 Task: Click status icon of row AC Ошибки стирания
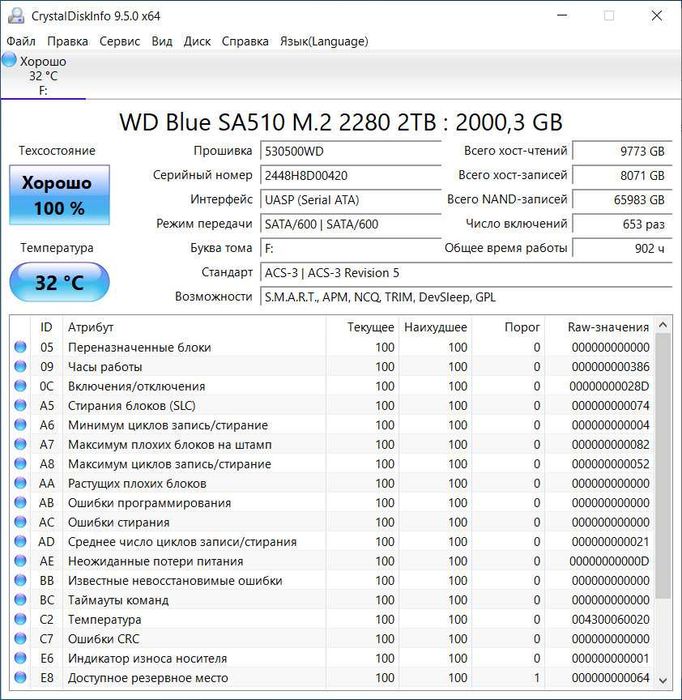click(21, 521)
